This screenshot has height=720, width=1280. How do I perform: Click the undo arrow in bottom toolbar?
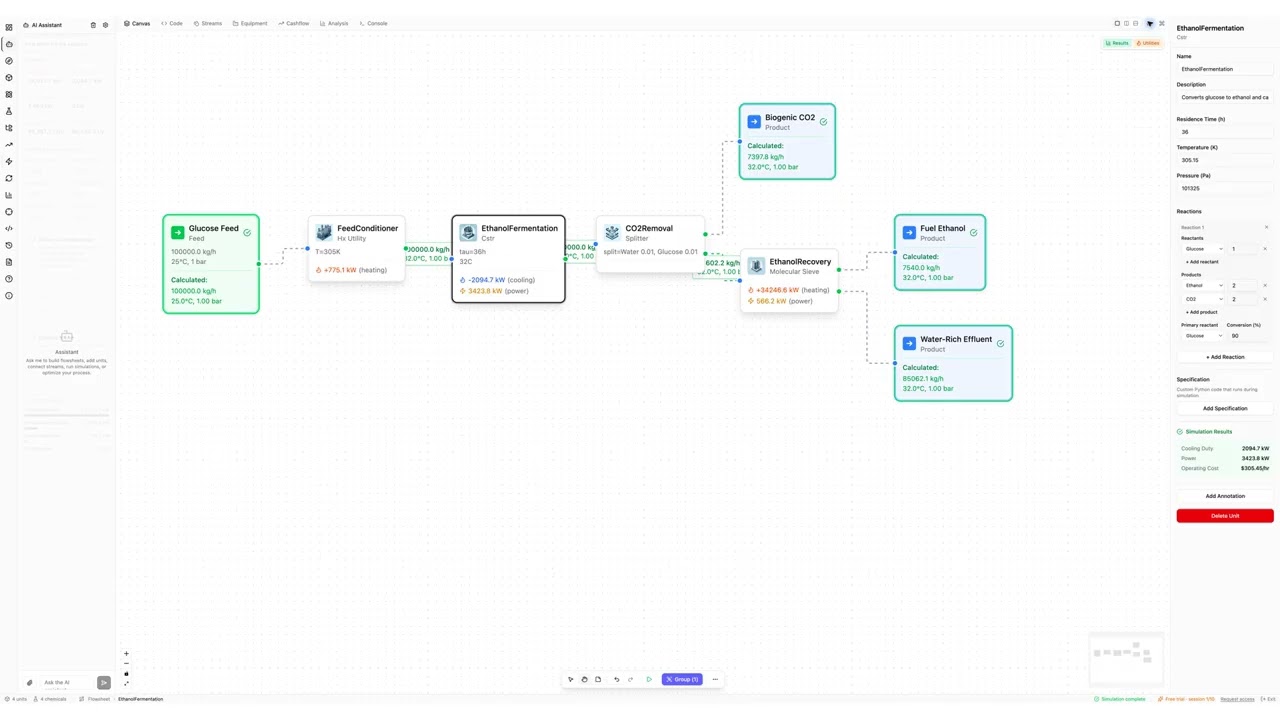(x=616, y=679)
